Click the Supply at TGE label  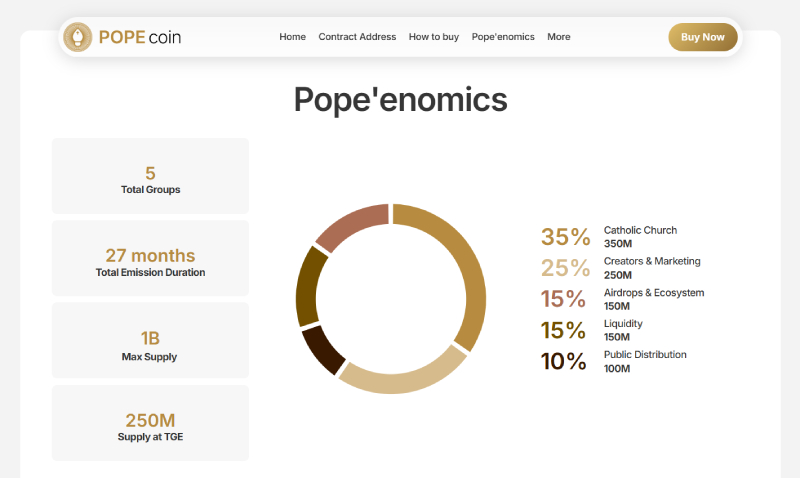pyautogui.click(x=151, y=437)
